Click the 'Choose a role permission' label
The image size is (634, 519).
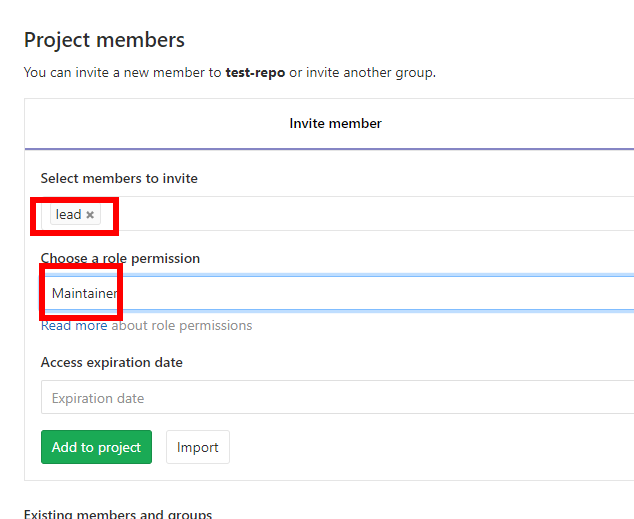[x=120, y=258]
